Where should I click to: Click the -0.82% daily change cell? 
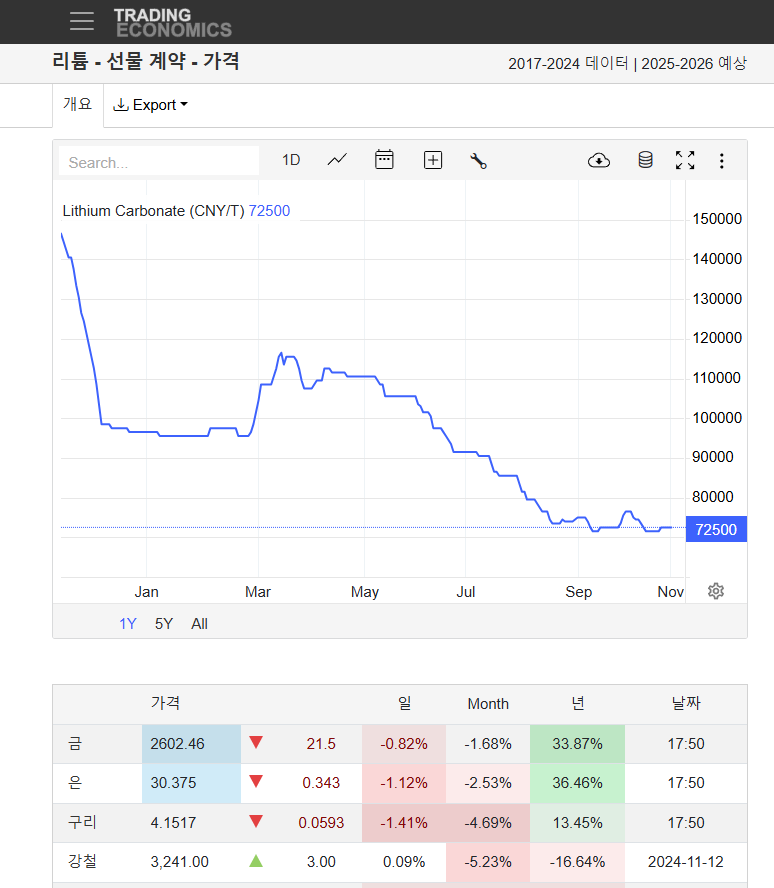point(404,744)
